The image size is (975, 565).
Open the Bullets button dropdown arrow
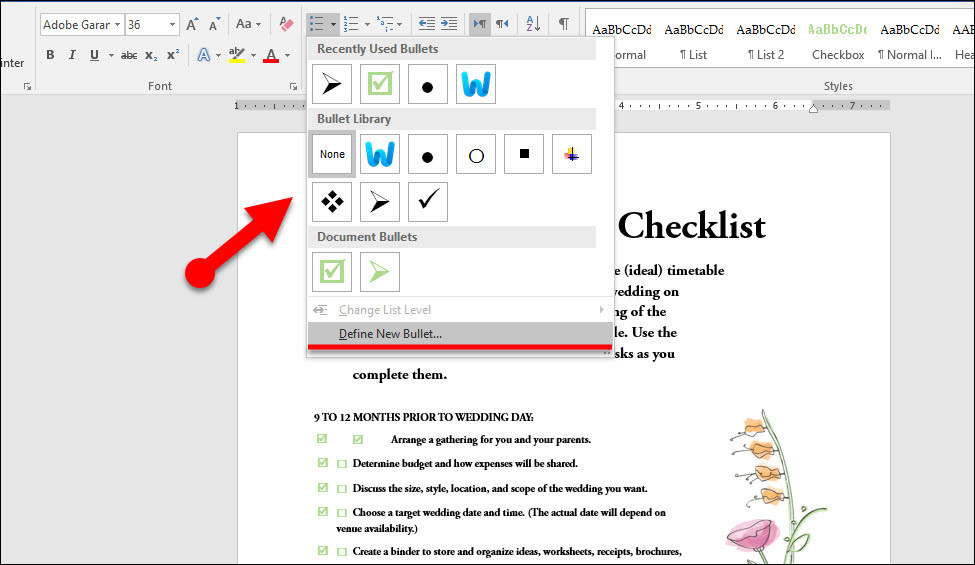[x=333, y=24]
